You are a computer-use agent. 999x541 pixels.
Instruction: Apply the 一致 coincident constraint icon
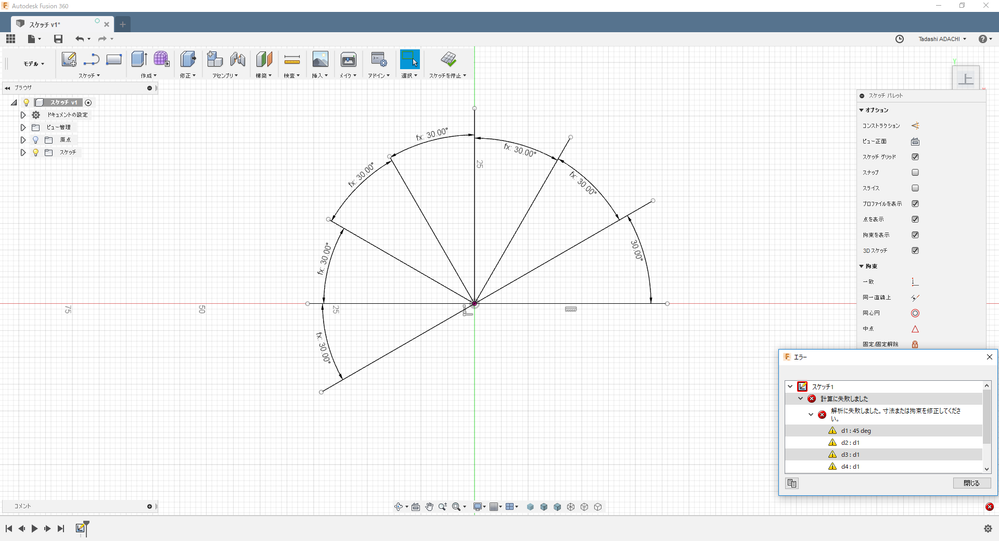click(915, 282)
